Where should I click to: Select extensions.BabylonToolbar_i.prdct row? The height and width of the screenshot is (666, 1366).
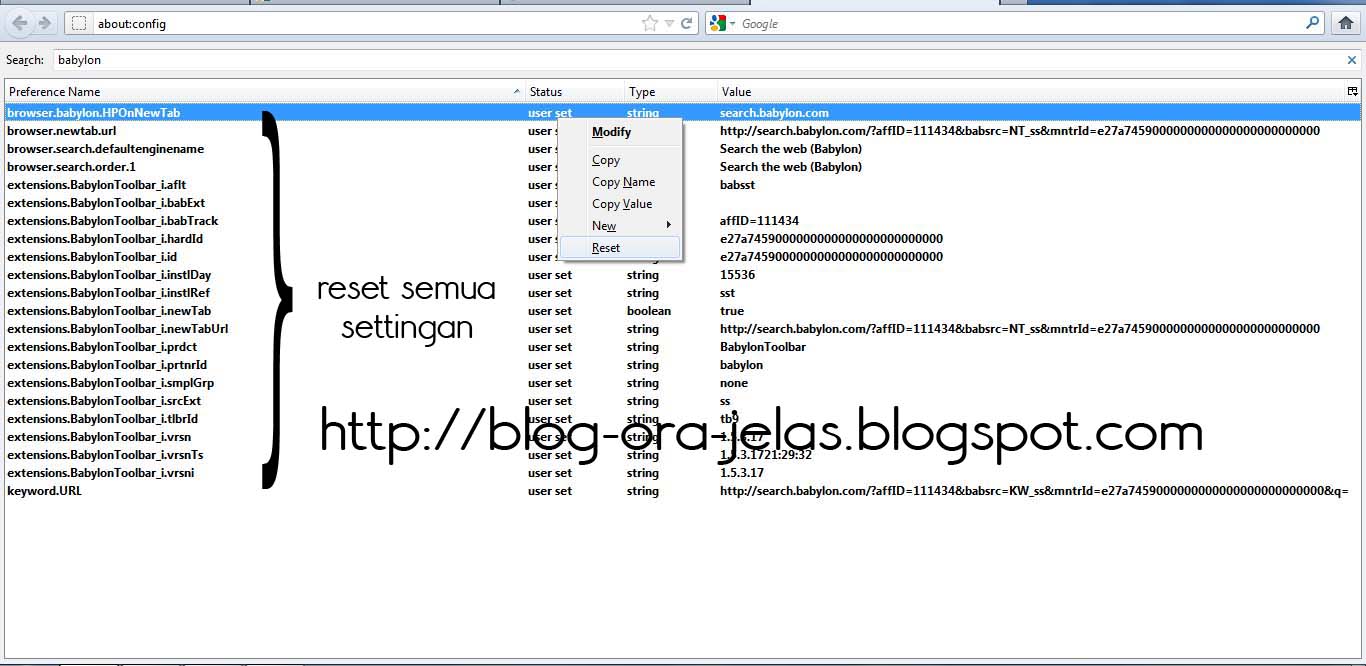pyautogui.click(x=682, y=347)
